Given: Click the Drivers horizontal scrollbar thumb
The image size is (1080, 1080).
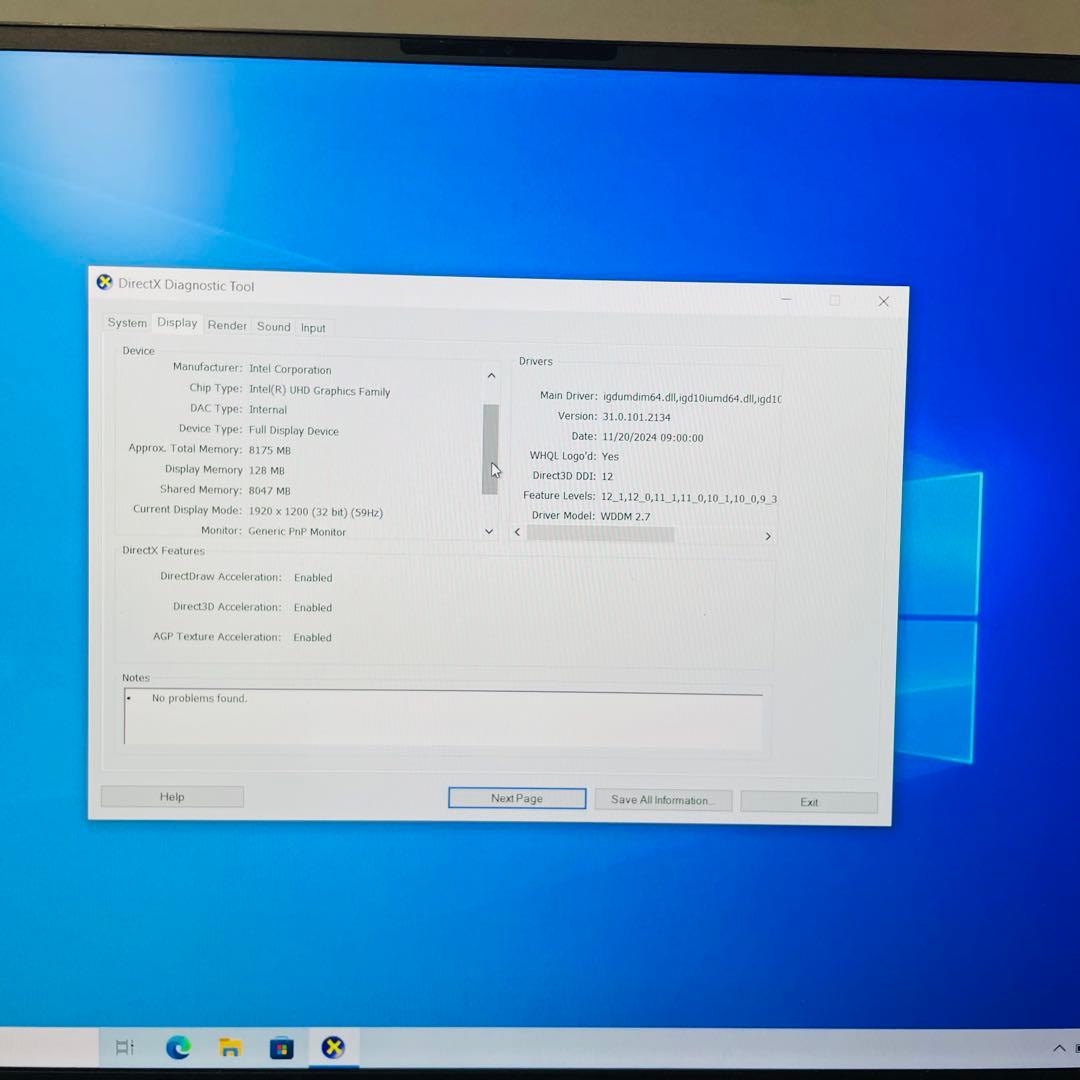Looking at the screenshot, I should [x=600, y=533].
